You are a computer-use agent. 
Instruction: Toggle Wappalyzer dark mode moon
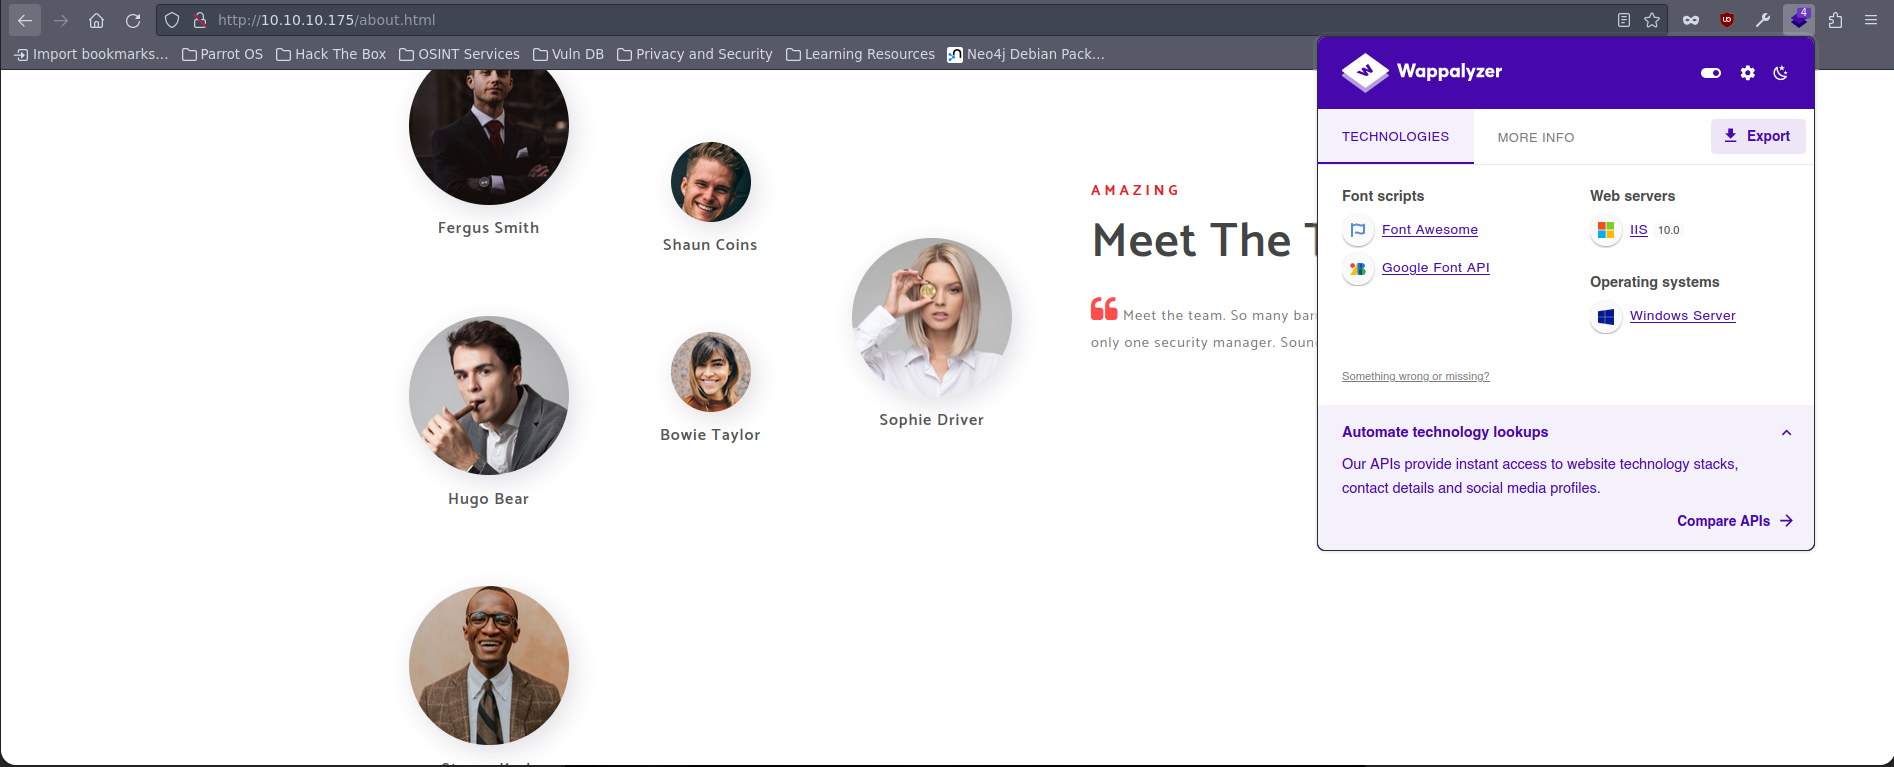click(x=1780, y=73)
